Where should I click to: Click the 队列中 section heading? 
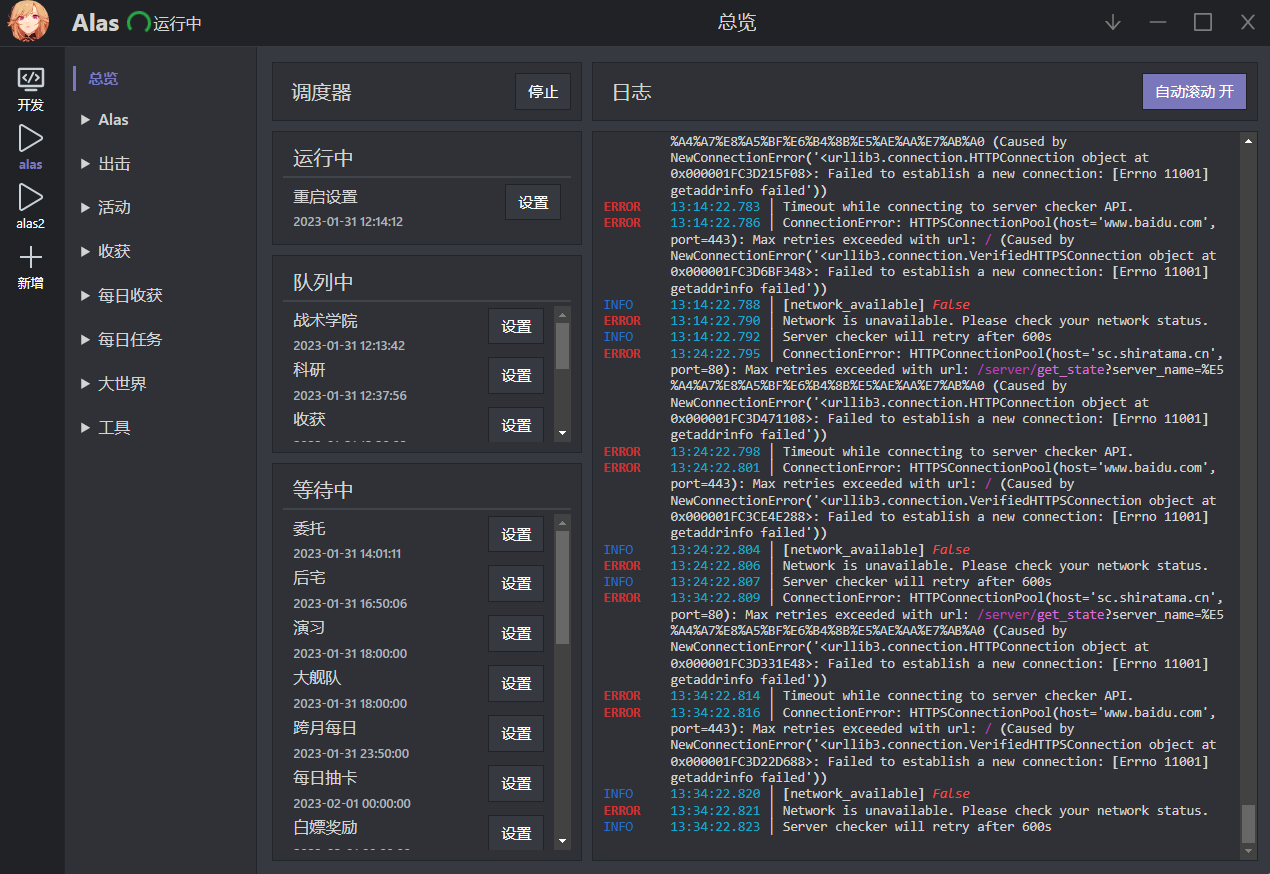[323, 282]
